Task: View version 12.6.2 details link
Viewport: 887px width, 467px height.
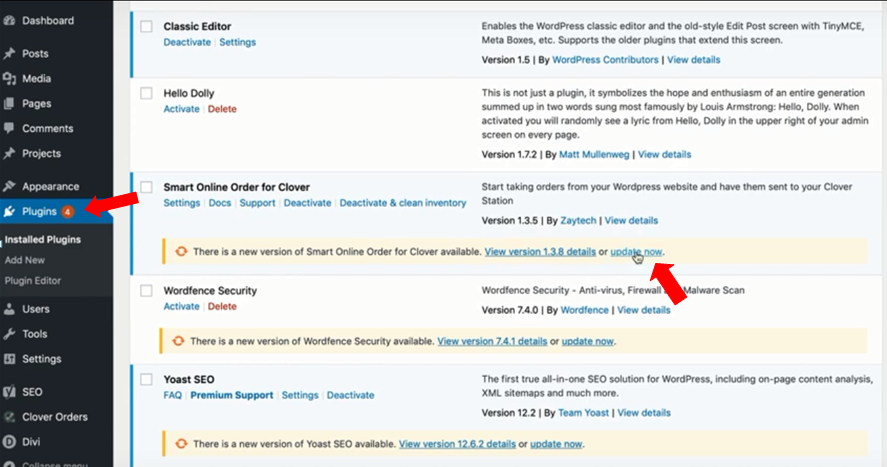Action: pos(457,444)
